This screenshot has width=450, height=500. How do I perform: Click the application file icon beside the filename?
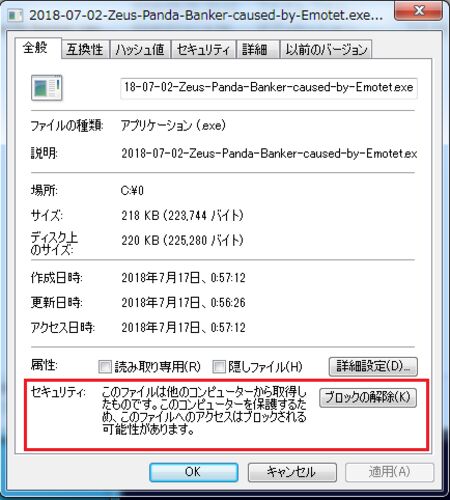(47, 88)
